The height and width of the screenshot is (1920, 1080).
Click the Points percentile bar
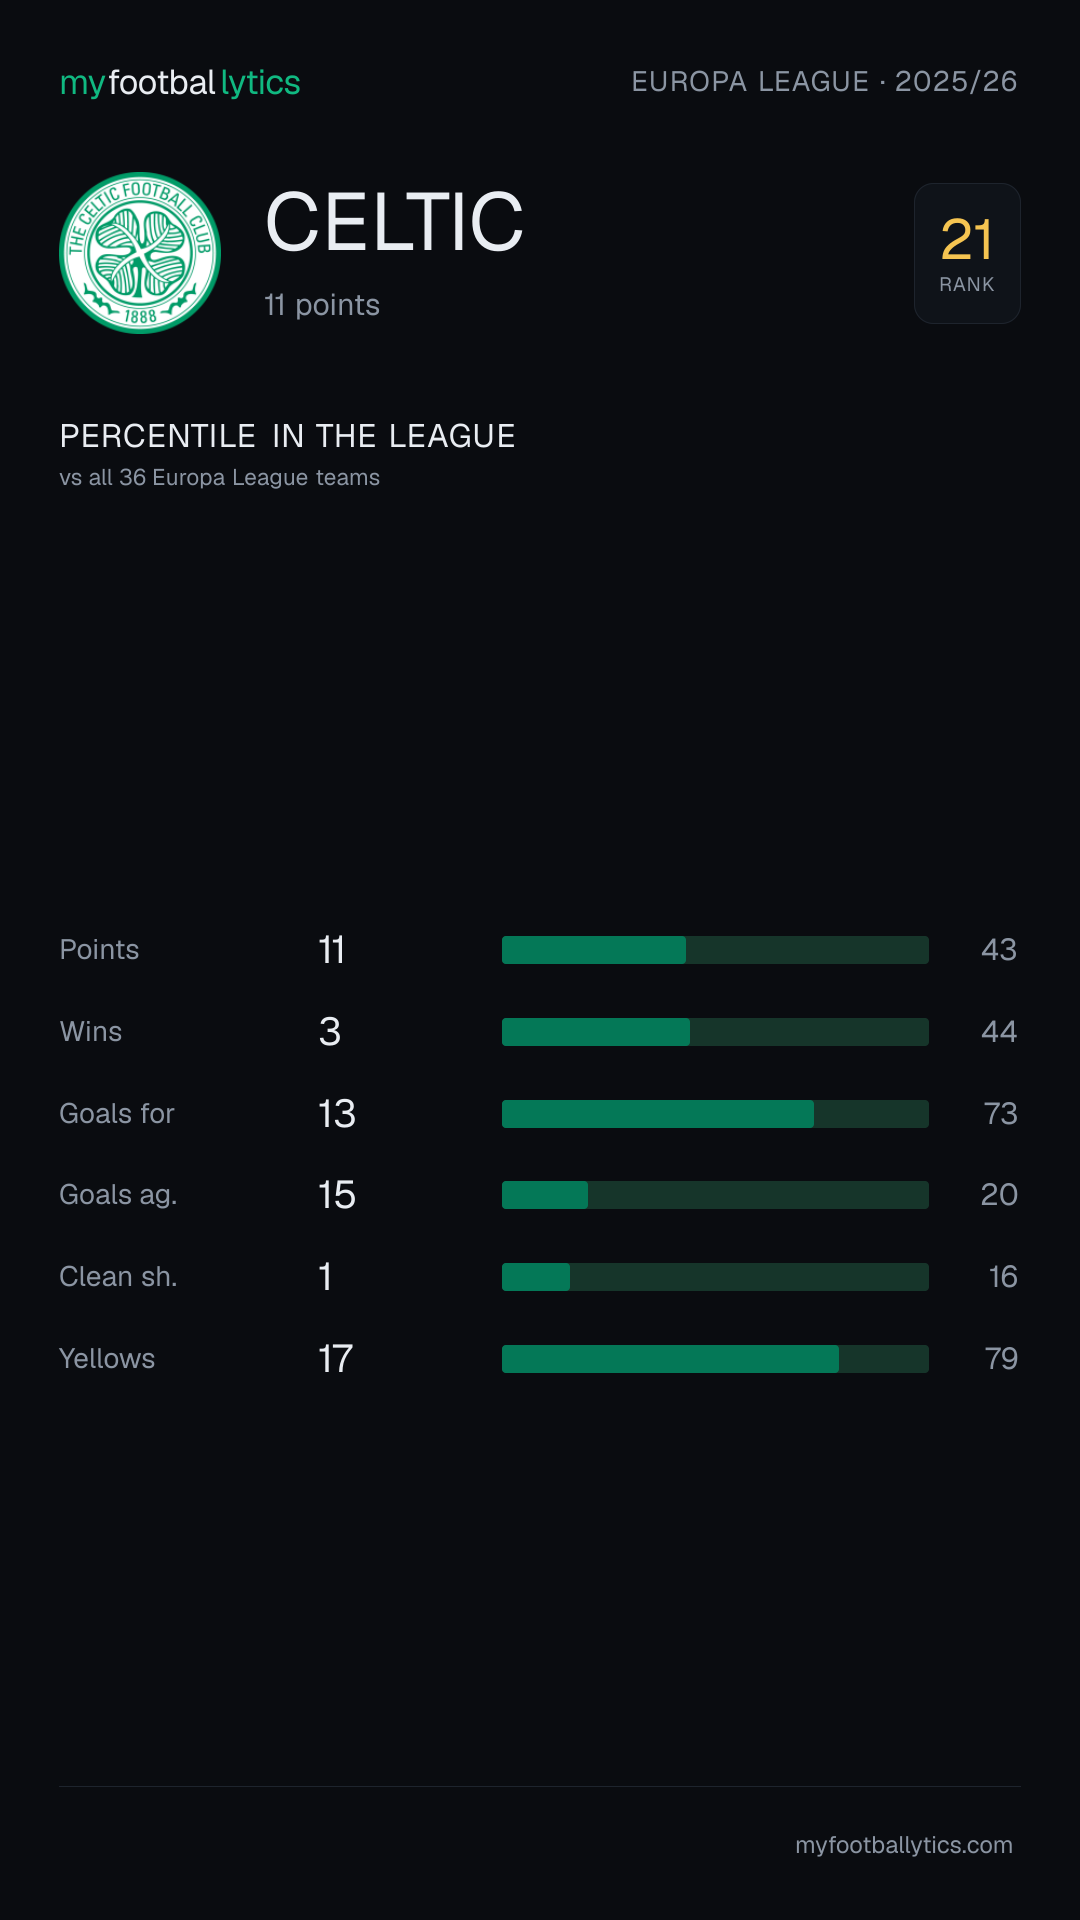pos(715,950)
